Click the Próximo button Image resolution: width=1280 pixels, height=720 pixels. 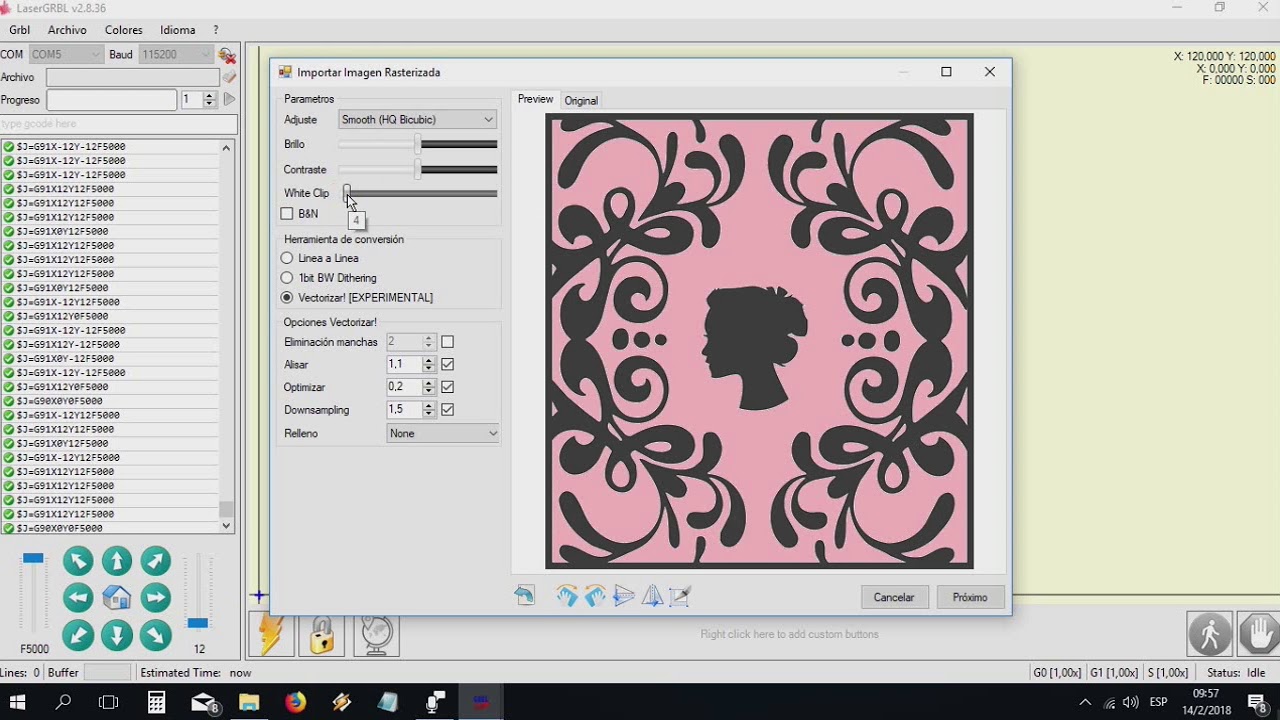[970, 597]
